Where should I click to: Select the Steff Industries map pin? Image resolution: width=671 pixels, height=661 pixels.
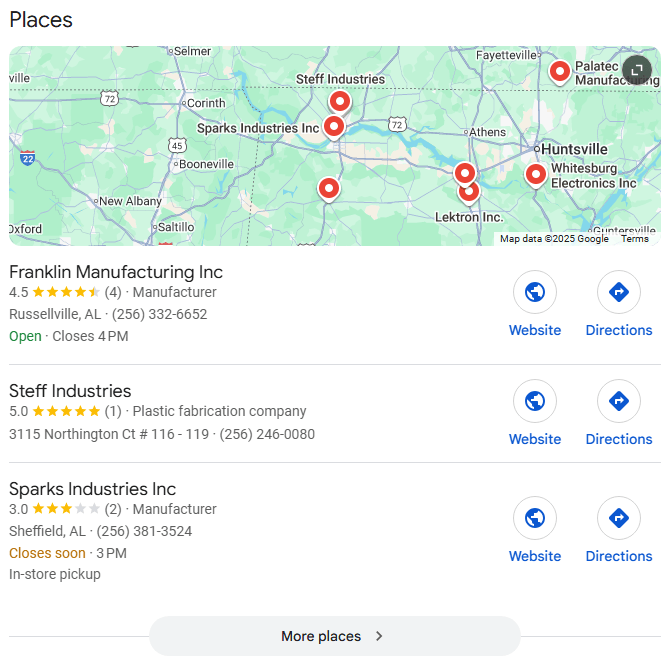pos(340,103)
